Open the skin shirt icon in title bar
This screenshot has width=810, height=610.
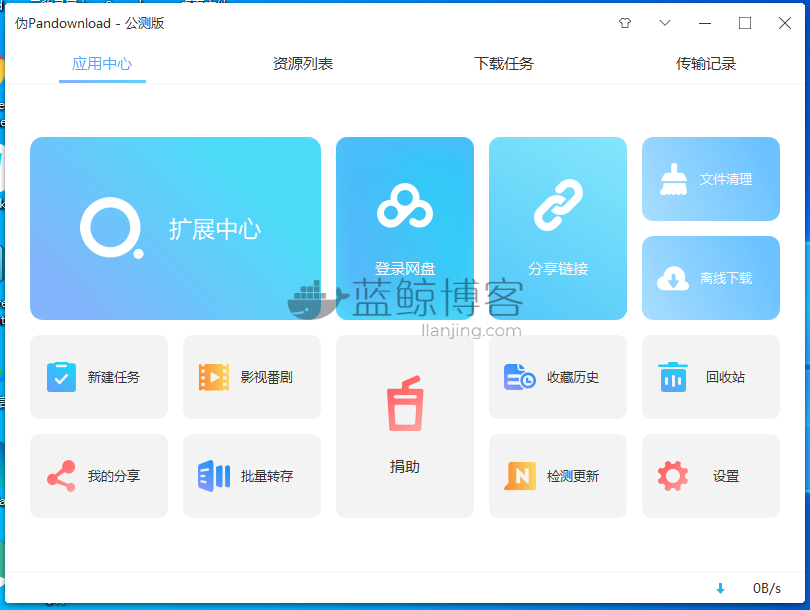tap(625, 23)
